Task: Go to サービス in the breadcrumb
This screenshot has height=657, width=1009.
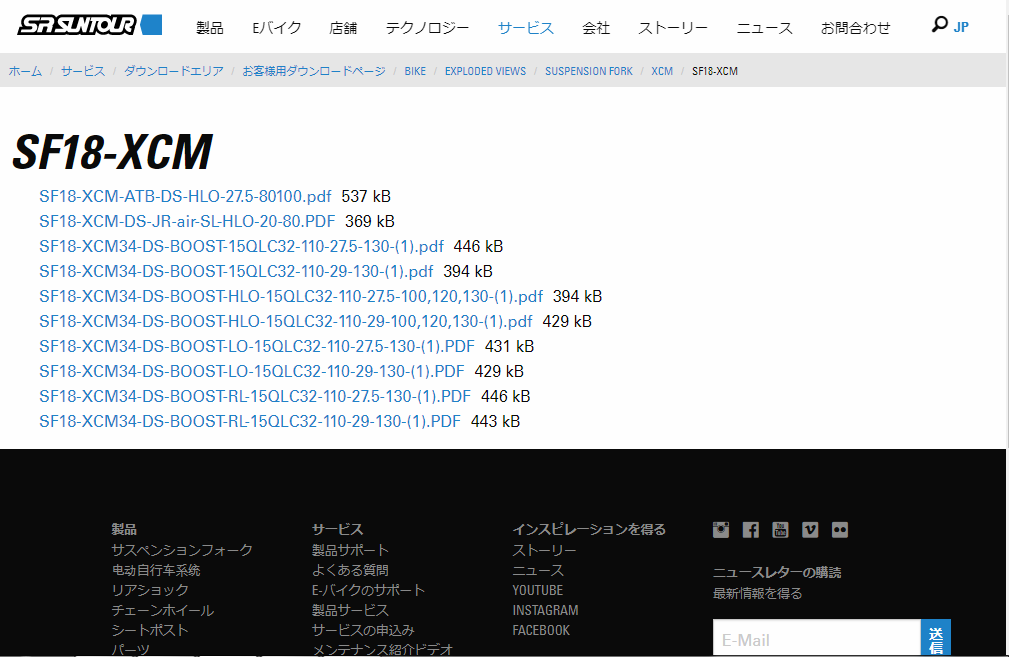Action: (83, 71)
